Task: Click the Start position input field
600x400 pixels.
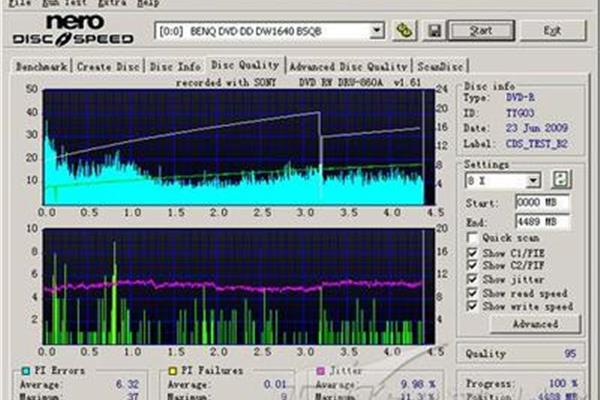Action: (542, 202)
